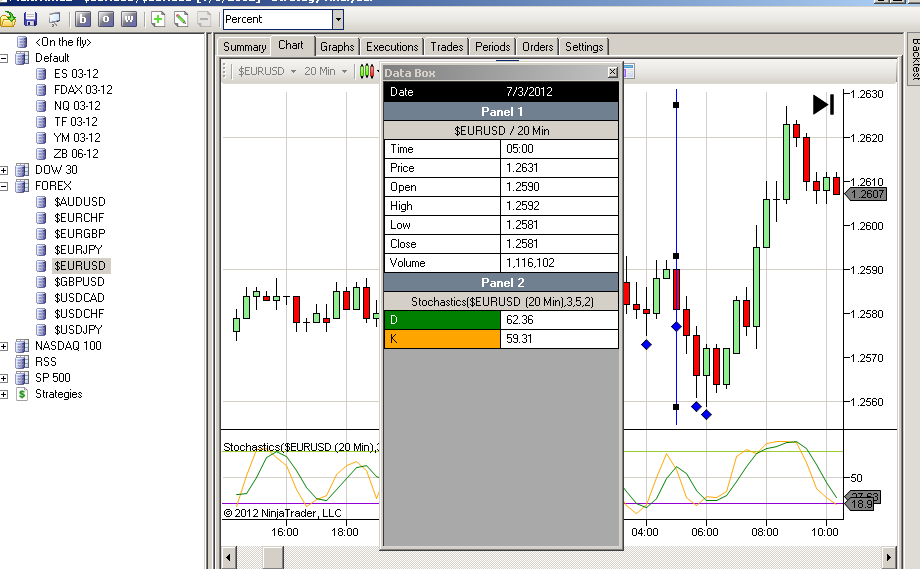Switch to the Orders tab

coord(537,47)
